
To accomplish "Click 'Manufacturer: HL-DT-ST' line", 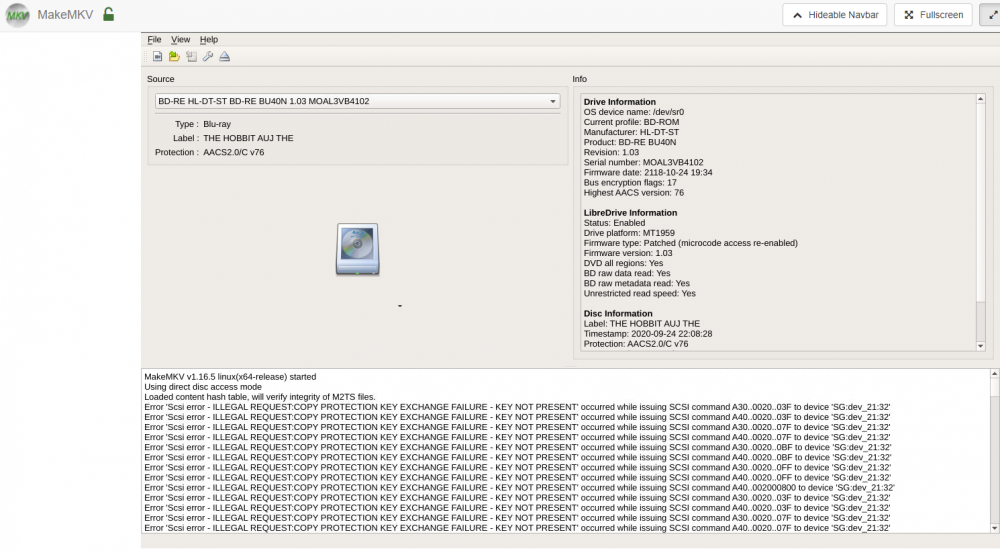I will coord(631,132).
